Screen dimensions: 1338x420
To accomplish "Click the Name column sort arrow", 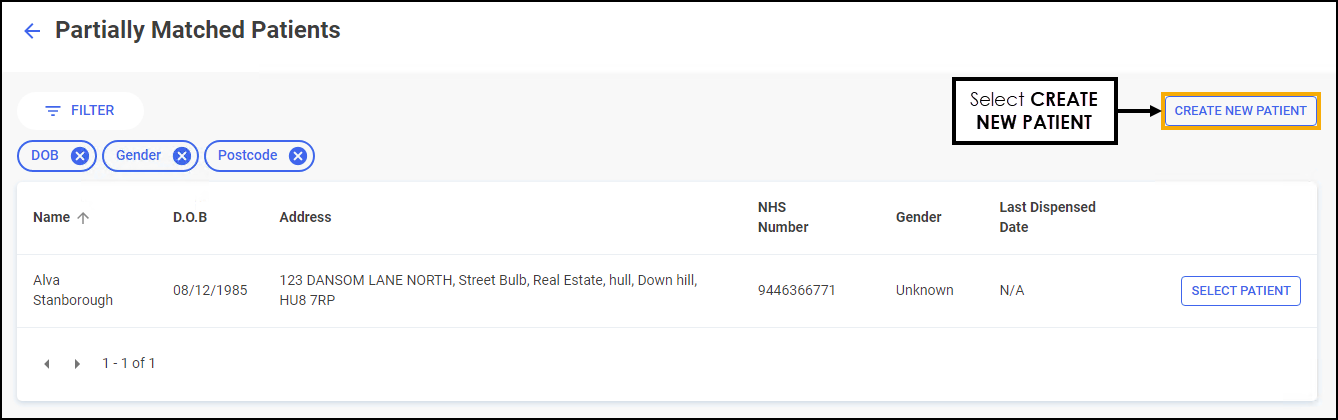I will [83, 218].
